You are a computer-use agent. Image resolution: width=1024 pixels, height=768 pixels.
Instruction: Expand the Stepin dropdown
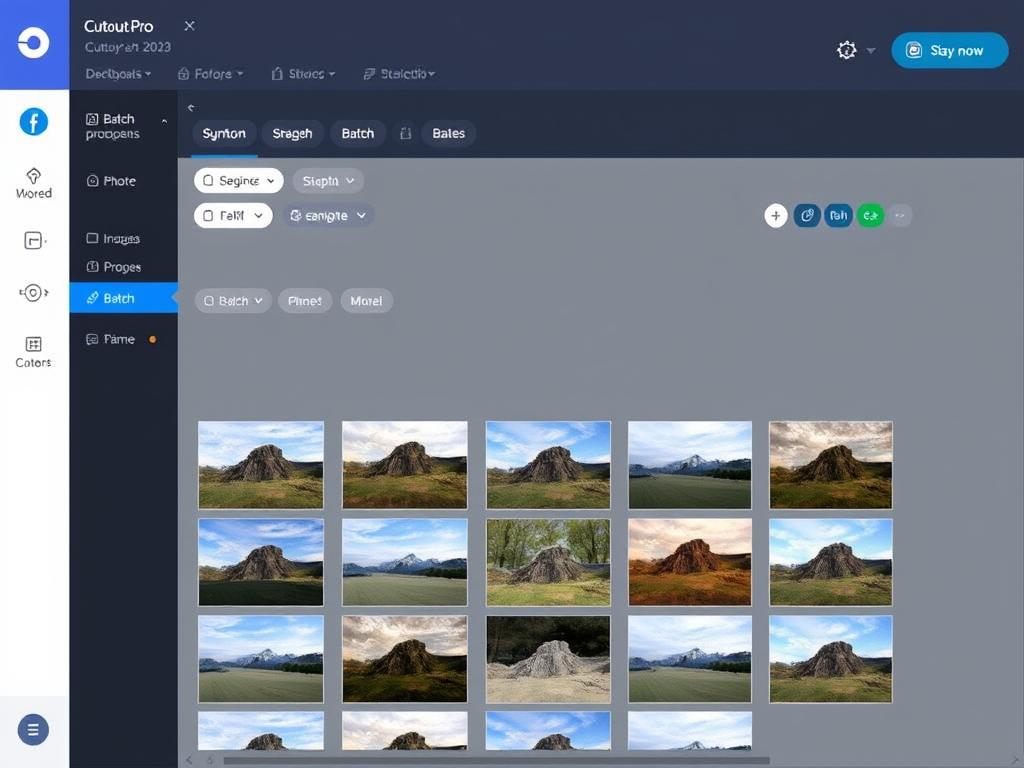tap(327, 181)
